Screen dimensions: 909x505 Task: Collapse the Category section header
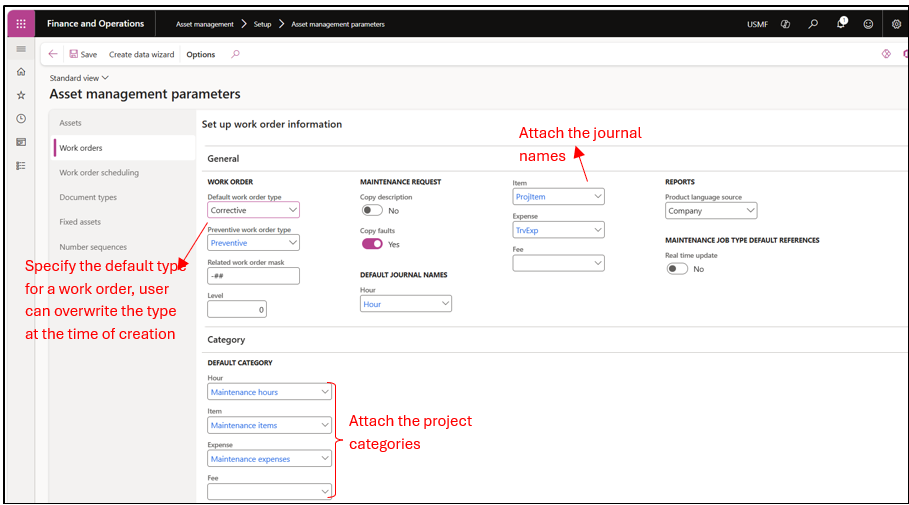coord(226,340)
